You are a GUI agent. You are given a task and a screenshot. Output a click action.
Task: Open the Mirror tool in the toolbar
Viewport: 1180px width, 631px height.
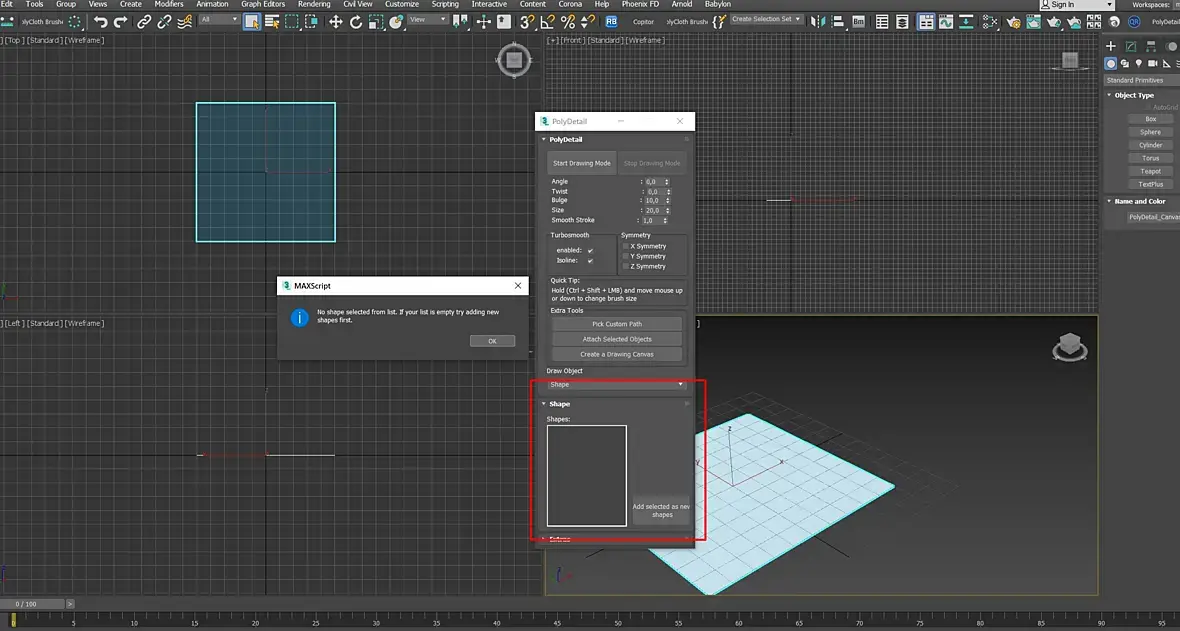coord(820,21)
